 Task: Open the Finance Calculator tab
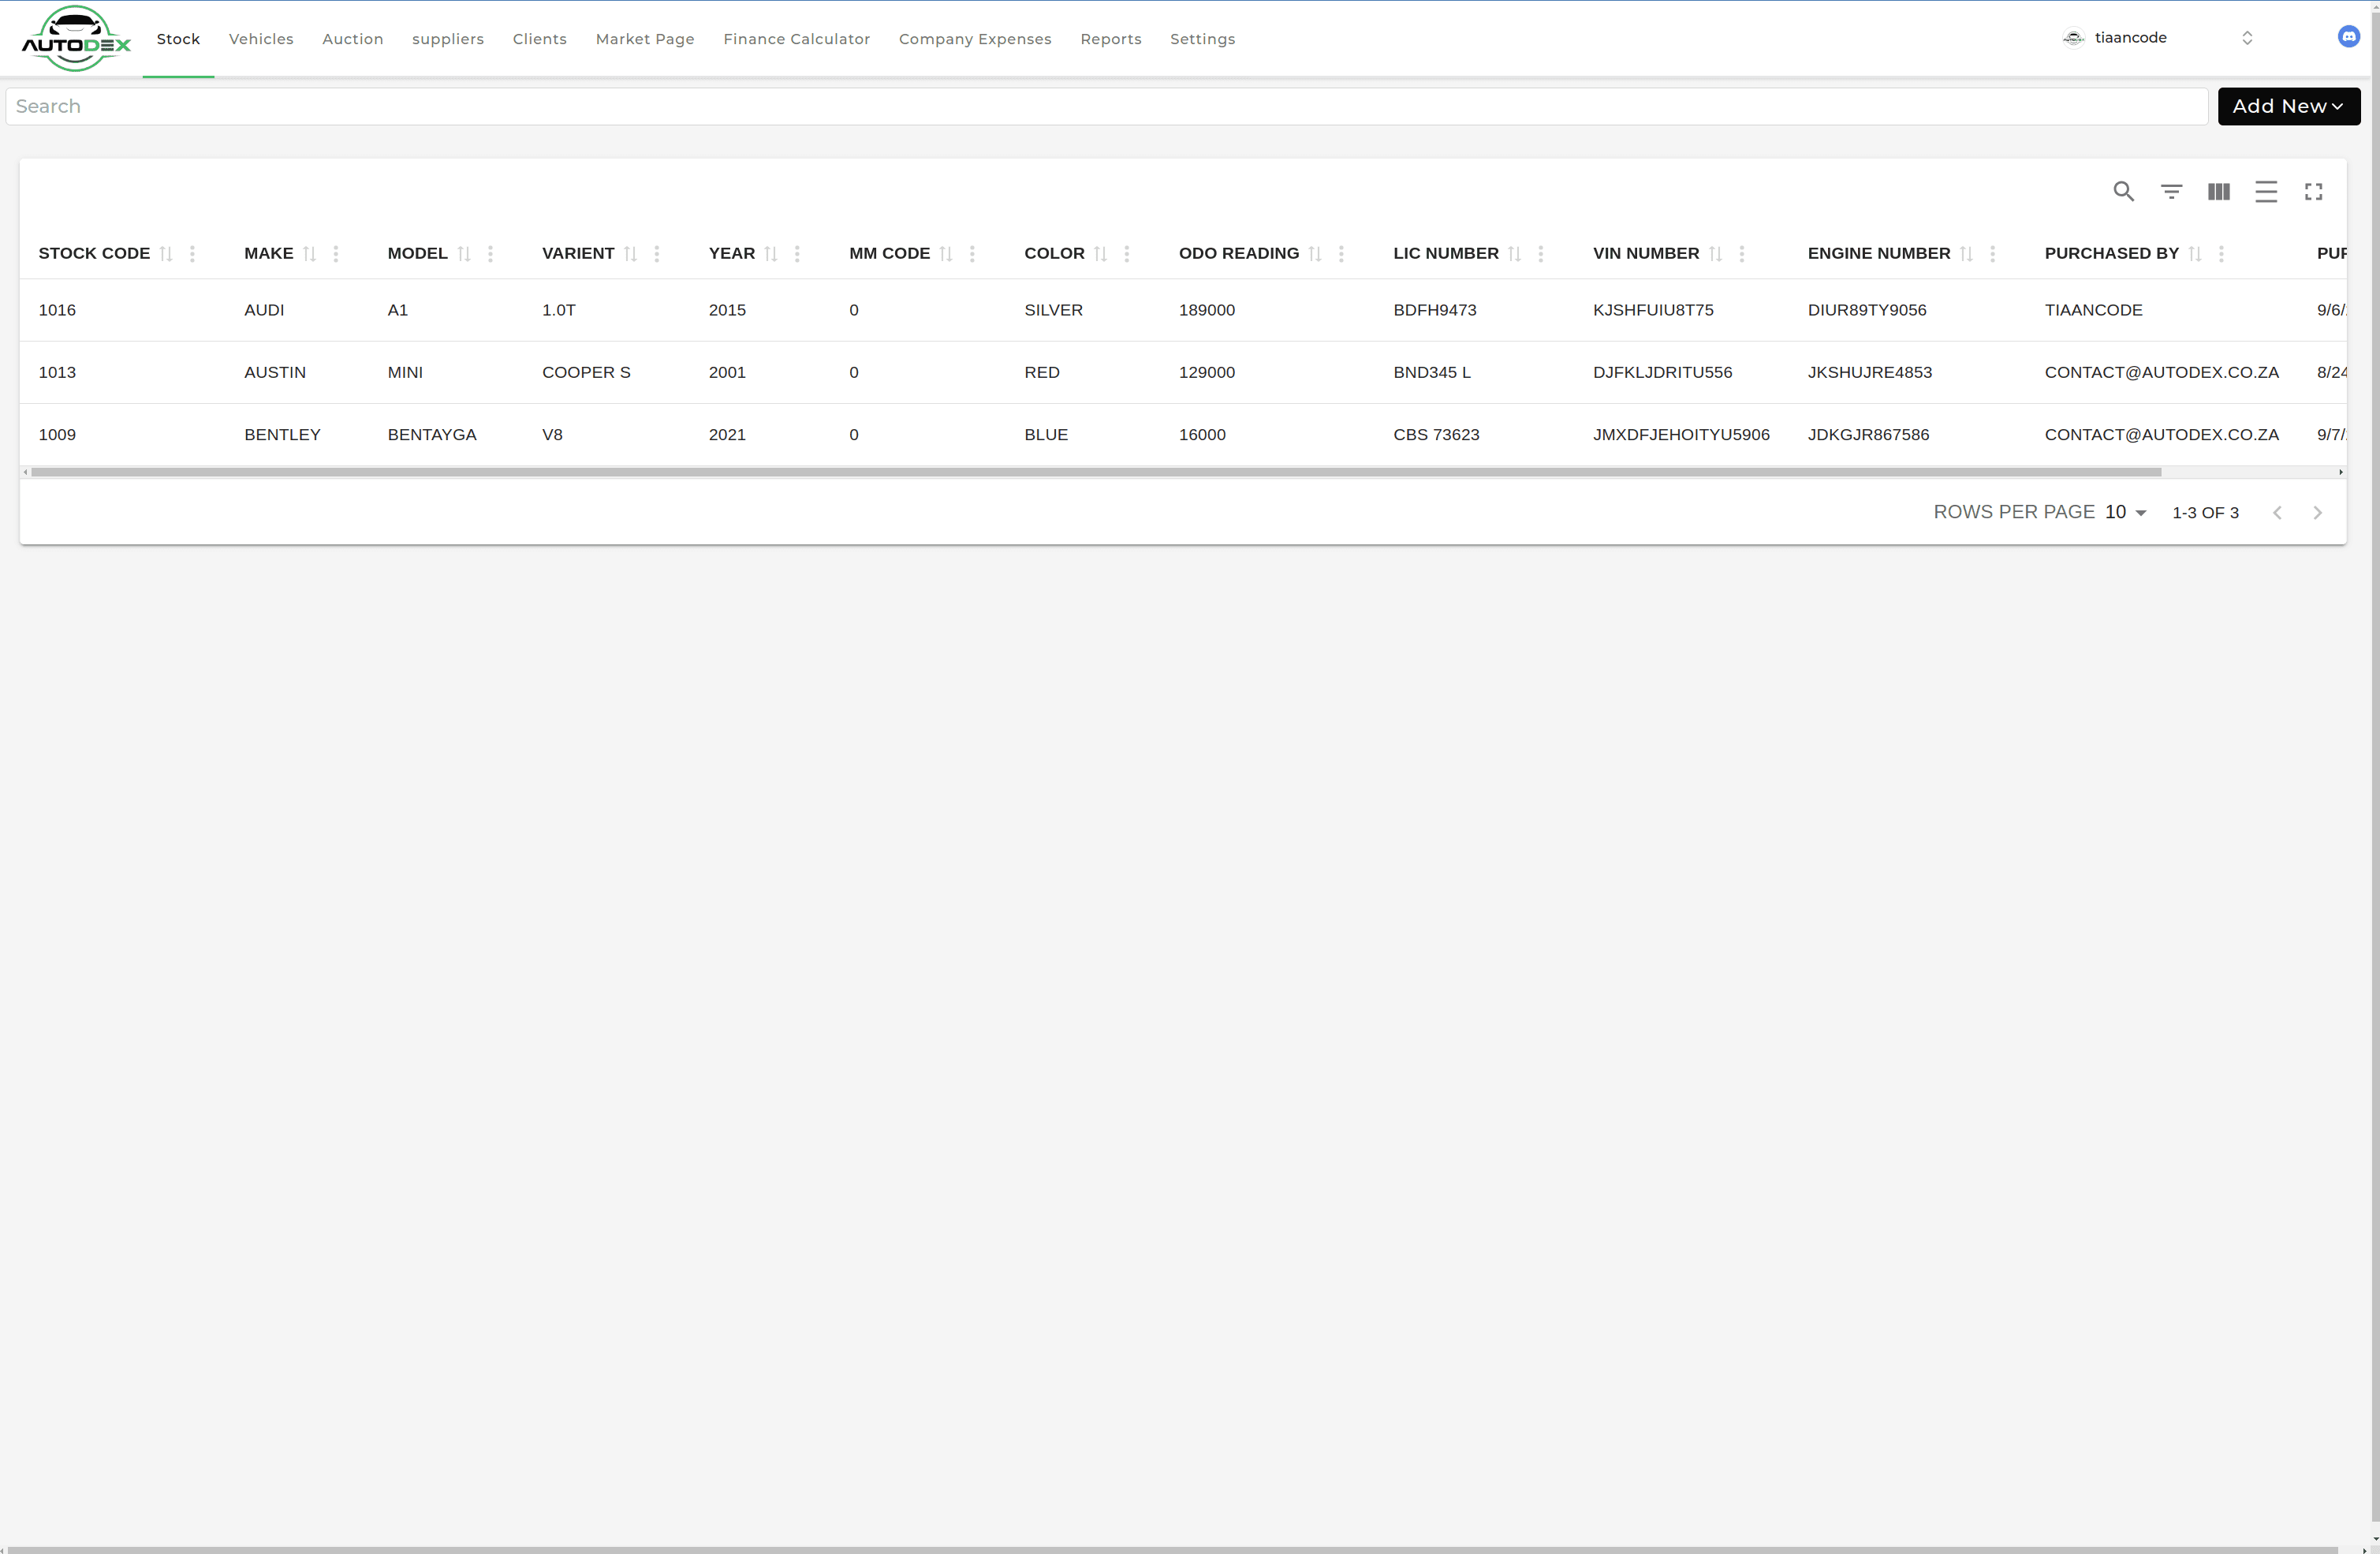click(796, 39)
